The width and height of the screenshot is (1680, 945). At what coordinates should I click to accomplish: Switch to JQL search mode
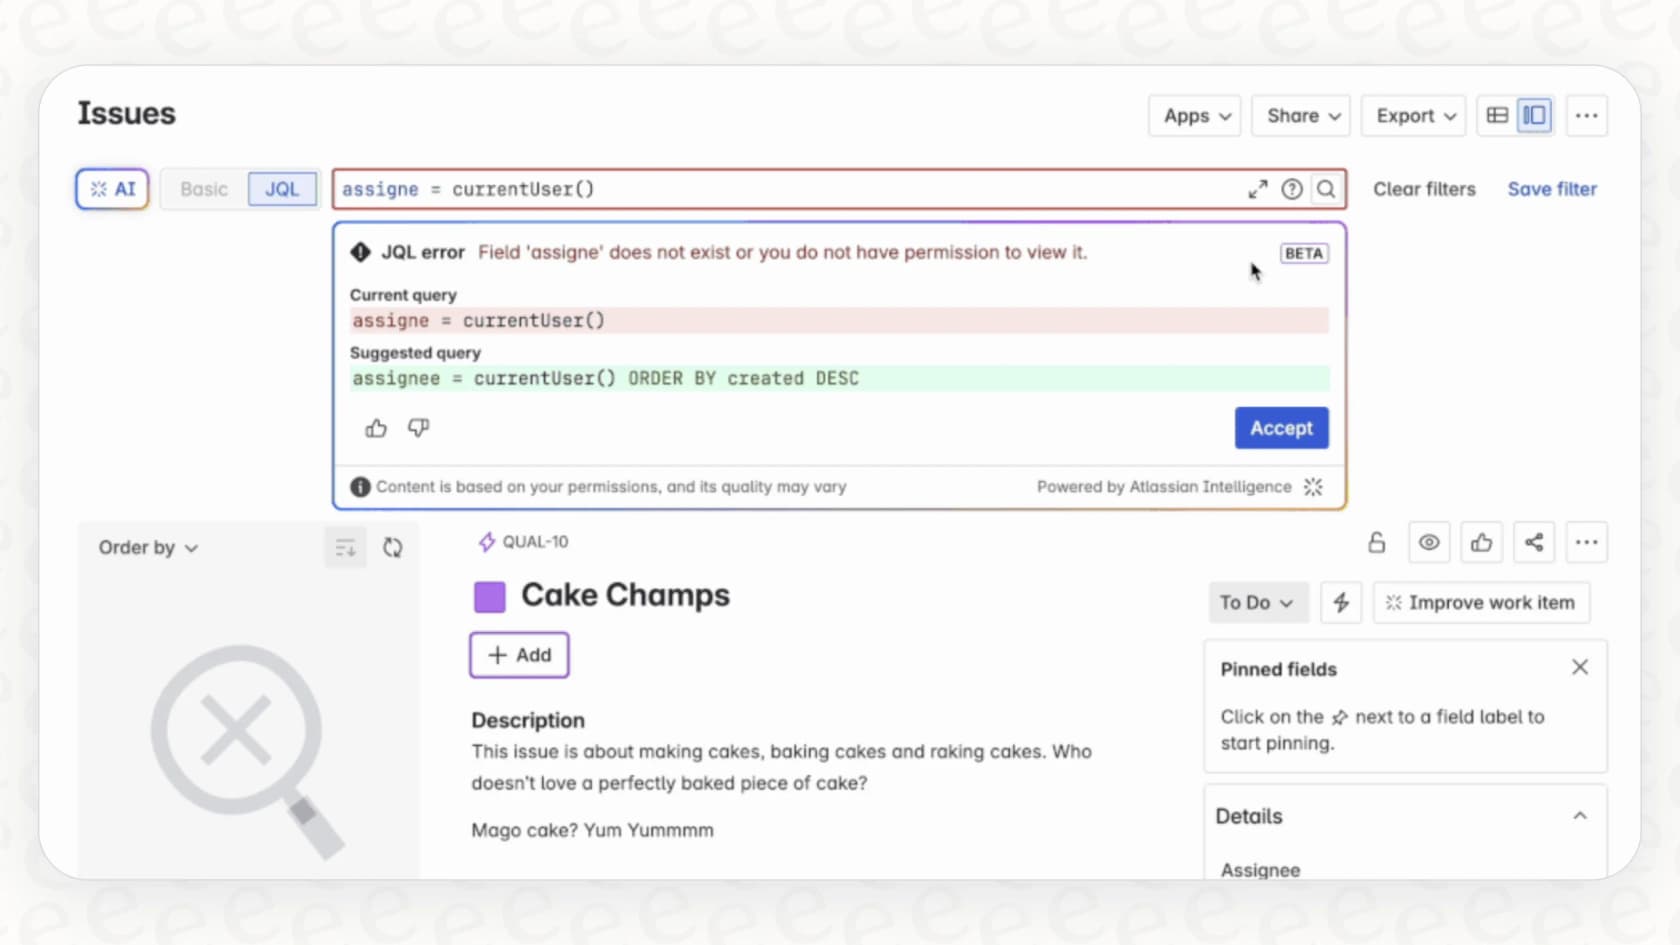[282, 189]
